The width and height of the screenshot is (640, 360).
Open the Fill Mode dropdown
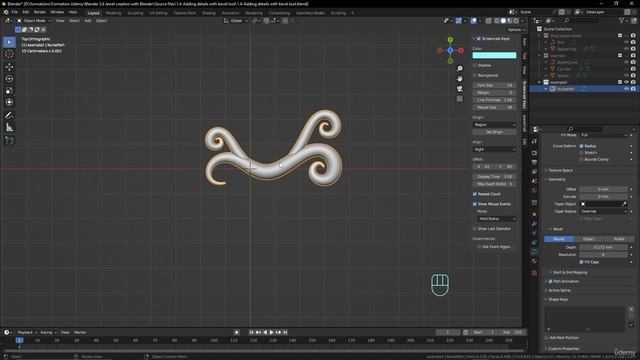pyautogui.click(x=604, y=135)
